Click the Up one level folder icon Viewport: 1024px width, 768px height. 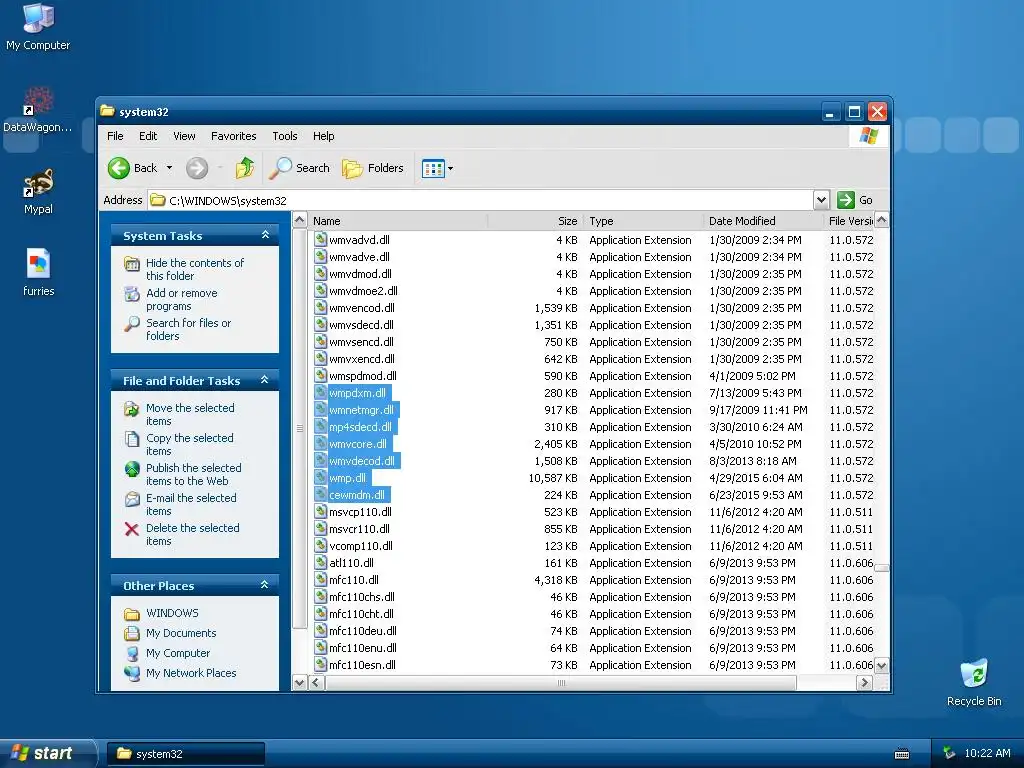(x=245, y=168)
